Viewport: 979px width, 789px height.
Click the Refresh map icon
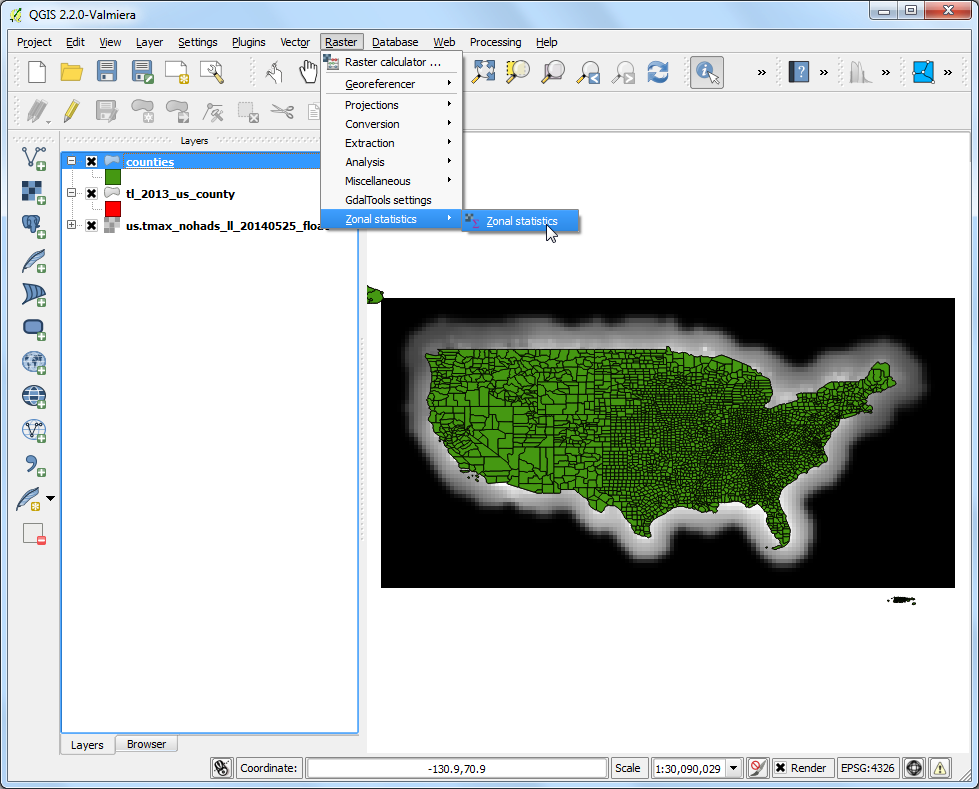[x=658, y=72]
